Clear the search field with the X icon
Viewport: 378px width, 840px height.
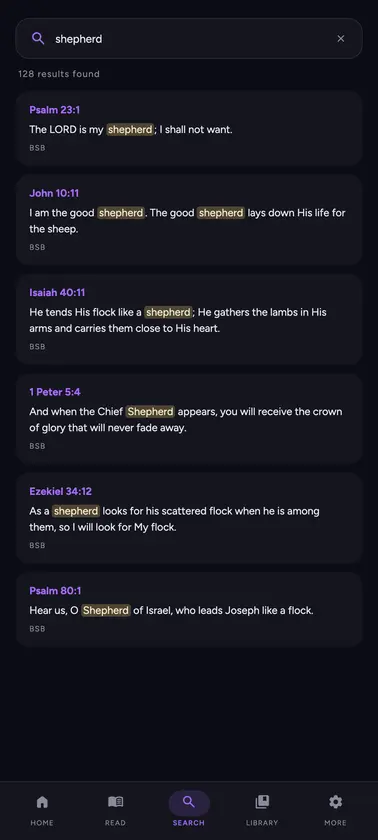[341, 39]
